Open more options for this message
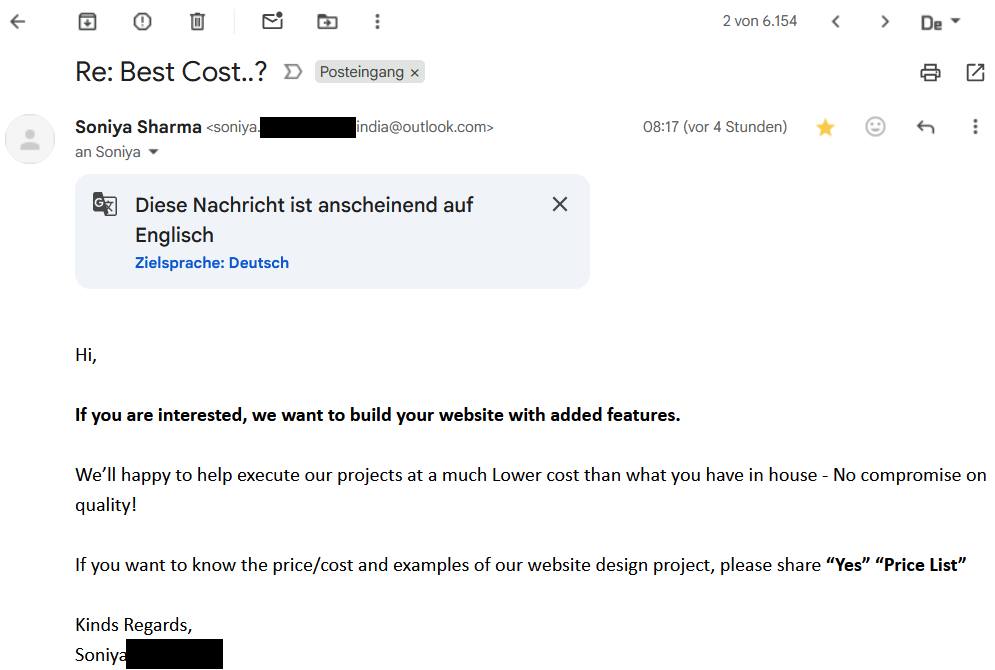The image size is (995, 670). coord(975,127)
